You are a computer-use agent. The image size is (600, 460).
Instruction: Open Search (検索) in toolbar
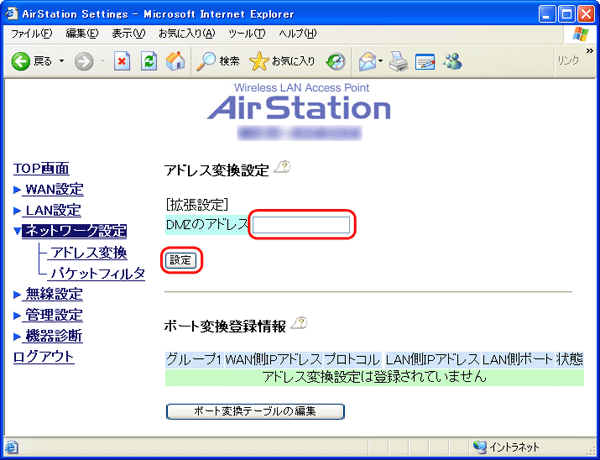pos(218,61)
